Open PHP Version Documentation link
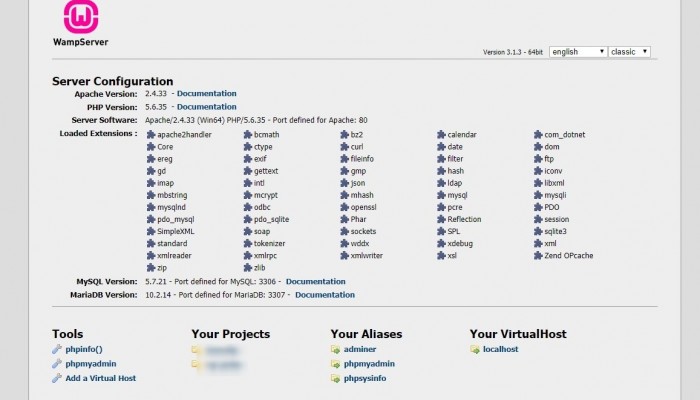The height and width of the screenshot is (400, 700). tap(206, 106)
